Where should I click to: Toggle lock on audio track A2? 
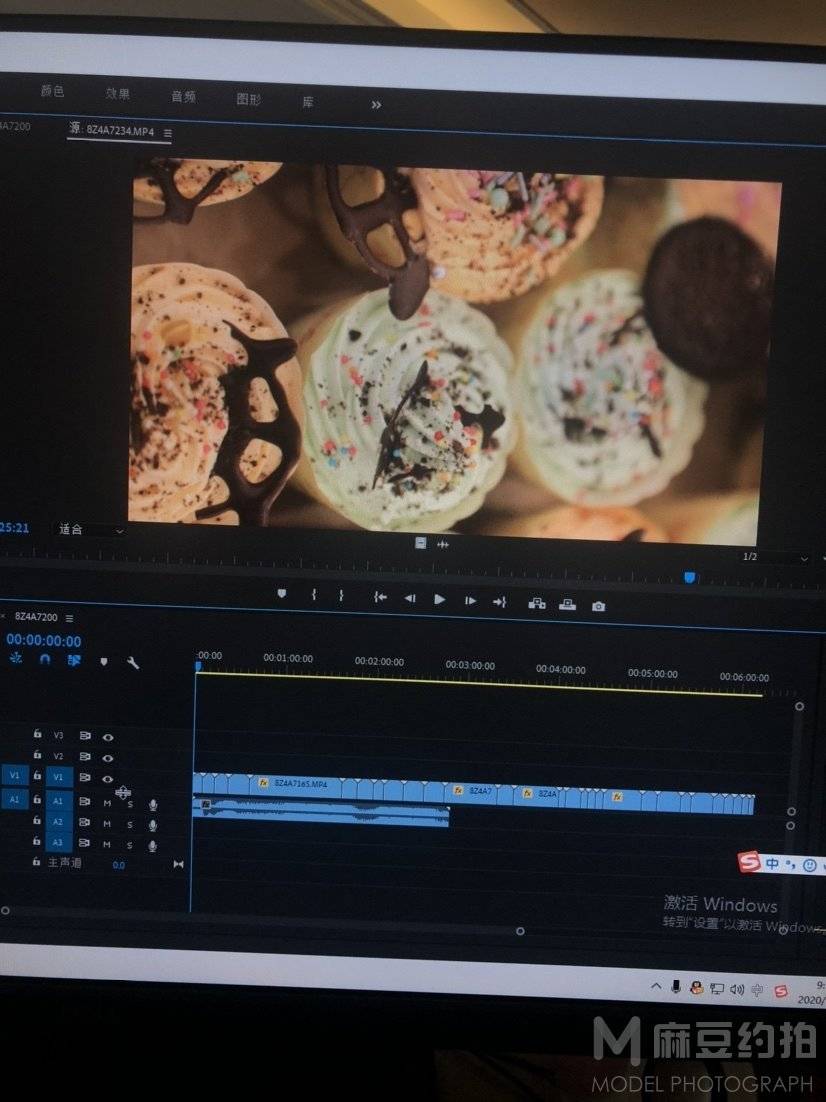(37, 819)
